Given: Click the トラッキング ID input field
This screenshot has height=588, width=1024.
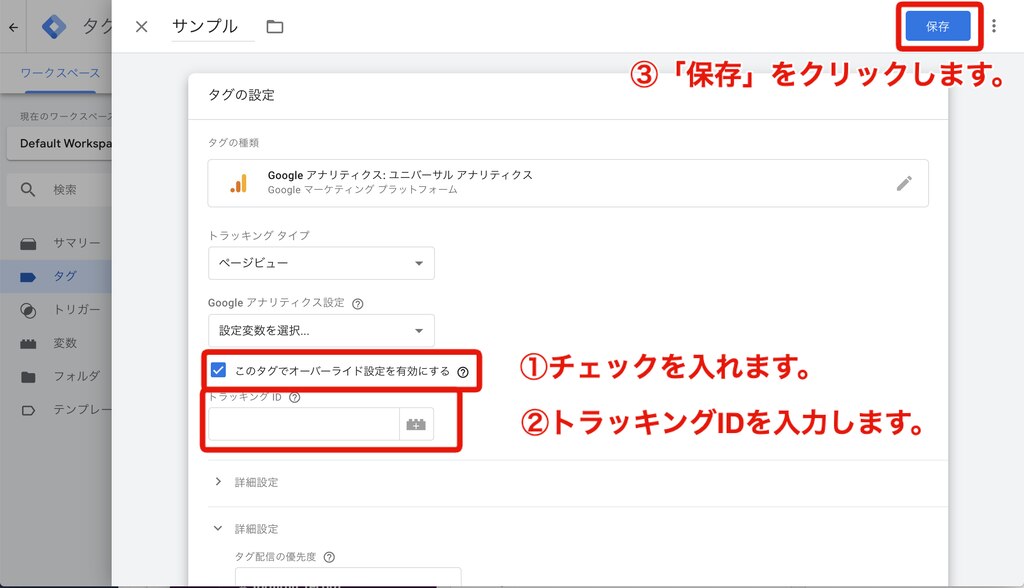Looking at the screenshot, I should [x=304, y=424].
